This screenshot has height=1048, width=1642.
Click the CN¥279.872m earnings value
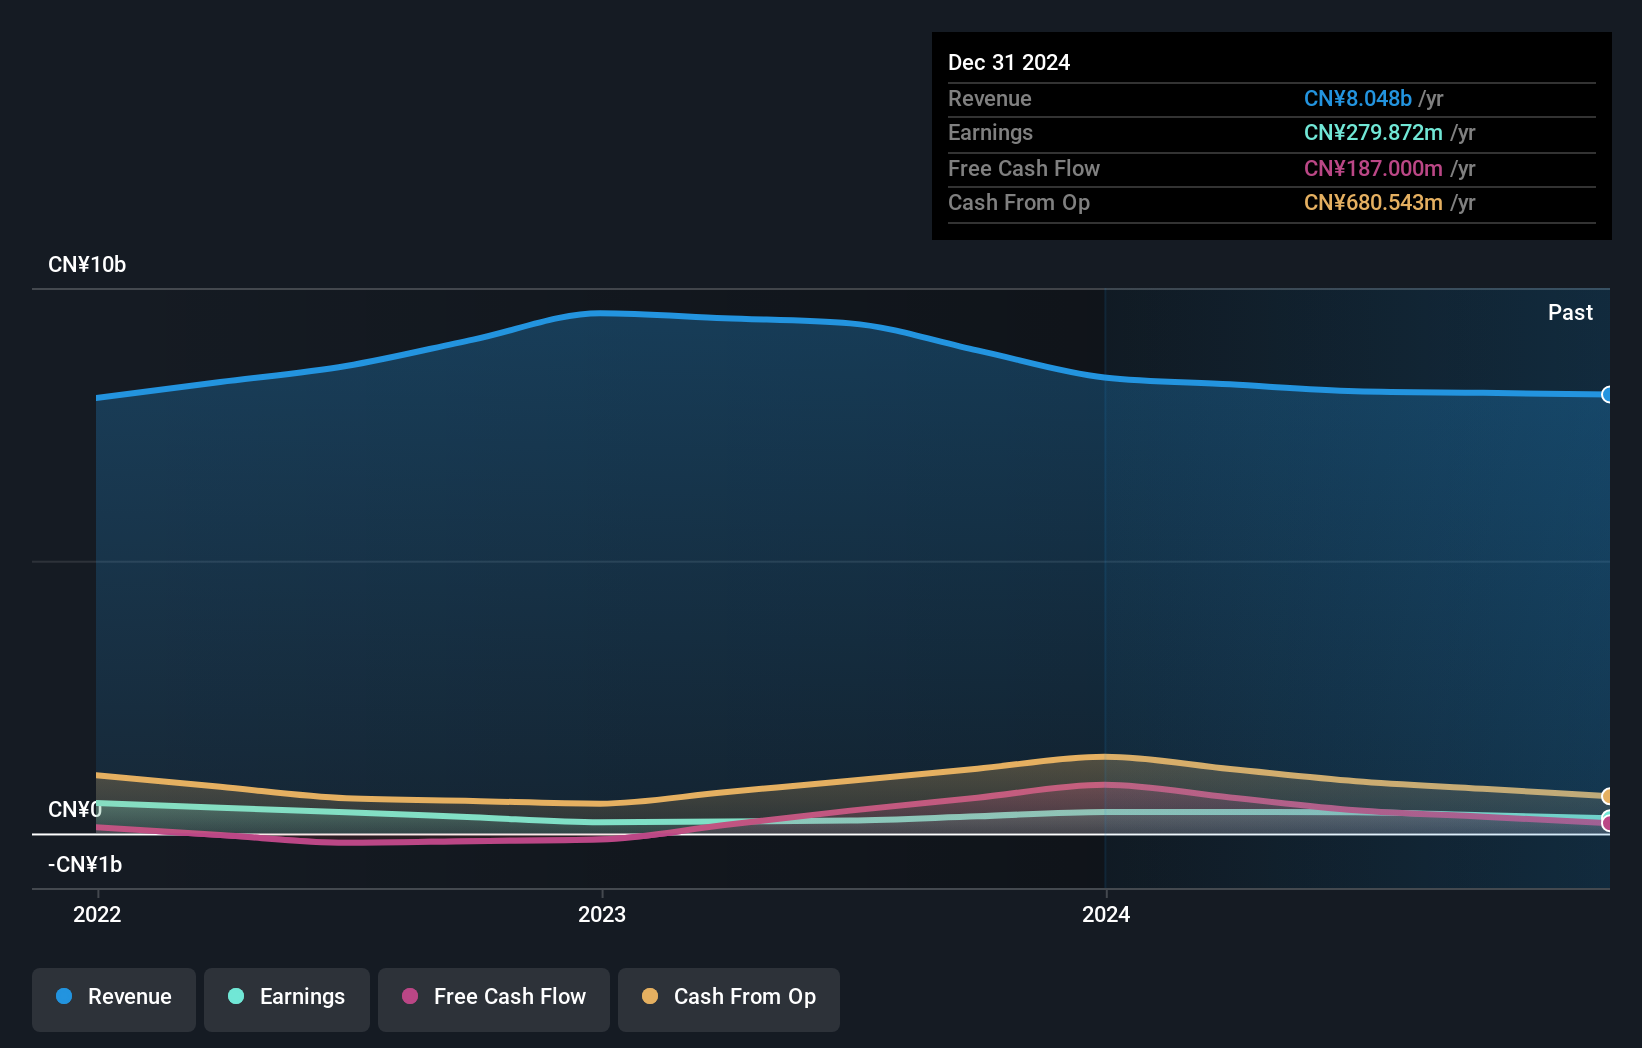click(1373, 132)
